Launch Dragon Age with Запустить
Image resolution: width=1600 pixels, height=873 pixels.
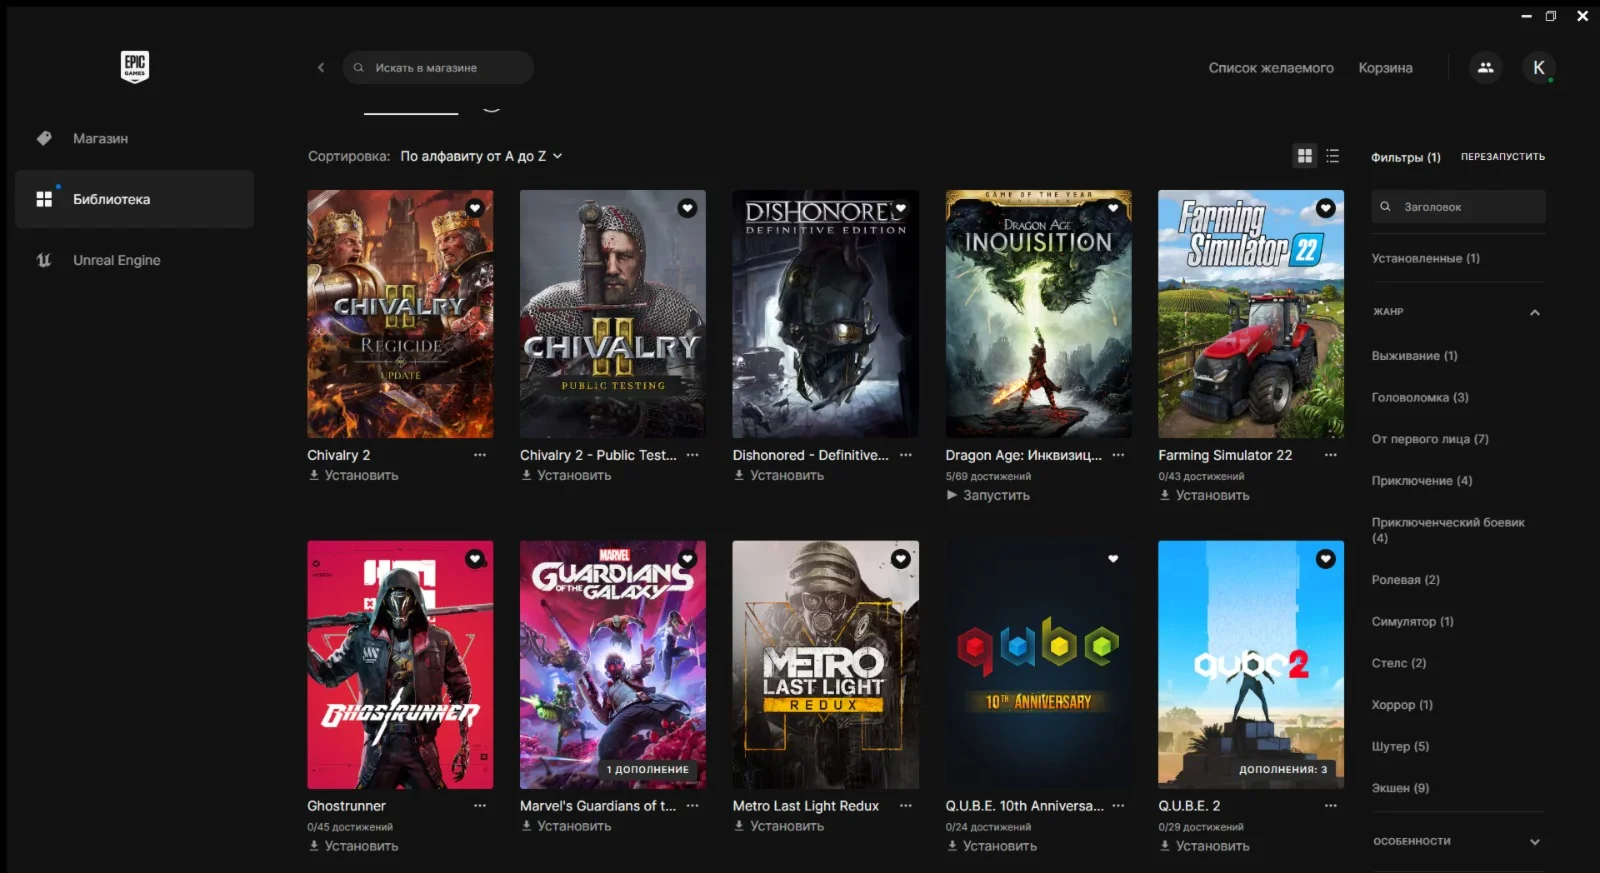pyautogui.click(x=988, y=496)
